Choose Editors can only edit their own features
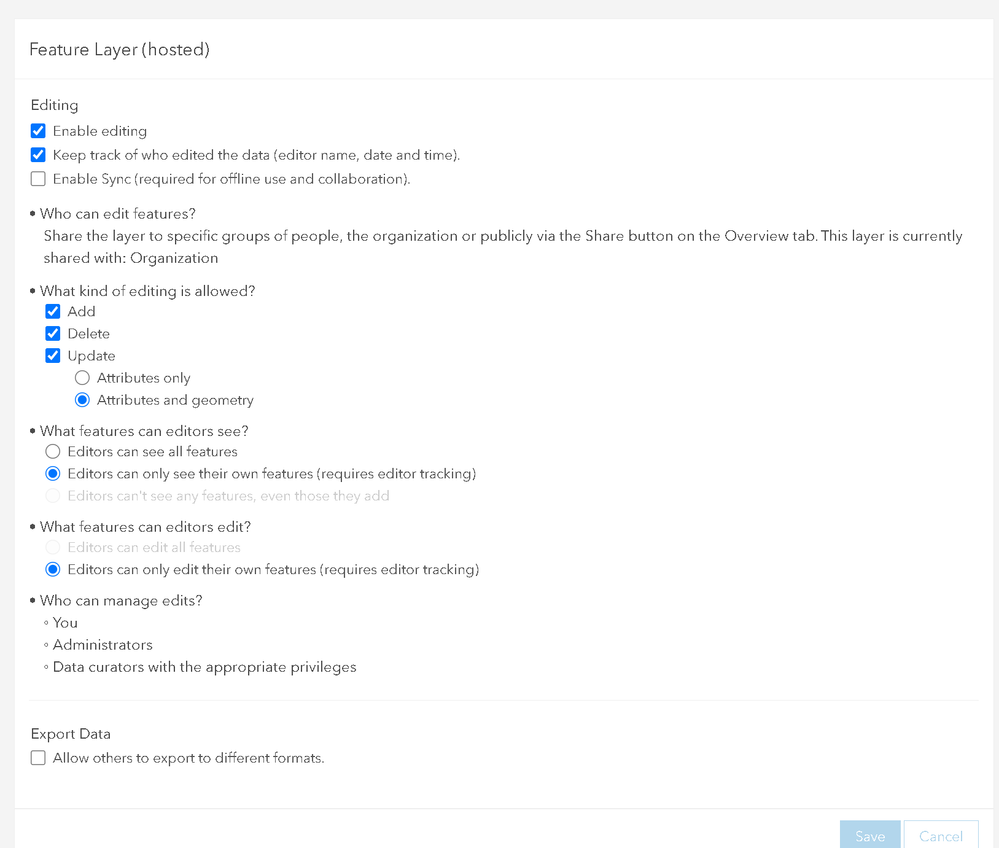The height and width of the screenshot is (848, 999). coord(53,570)
